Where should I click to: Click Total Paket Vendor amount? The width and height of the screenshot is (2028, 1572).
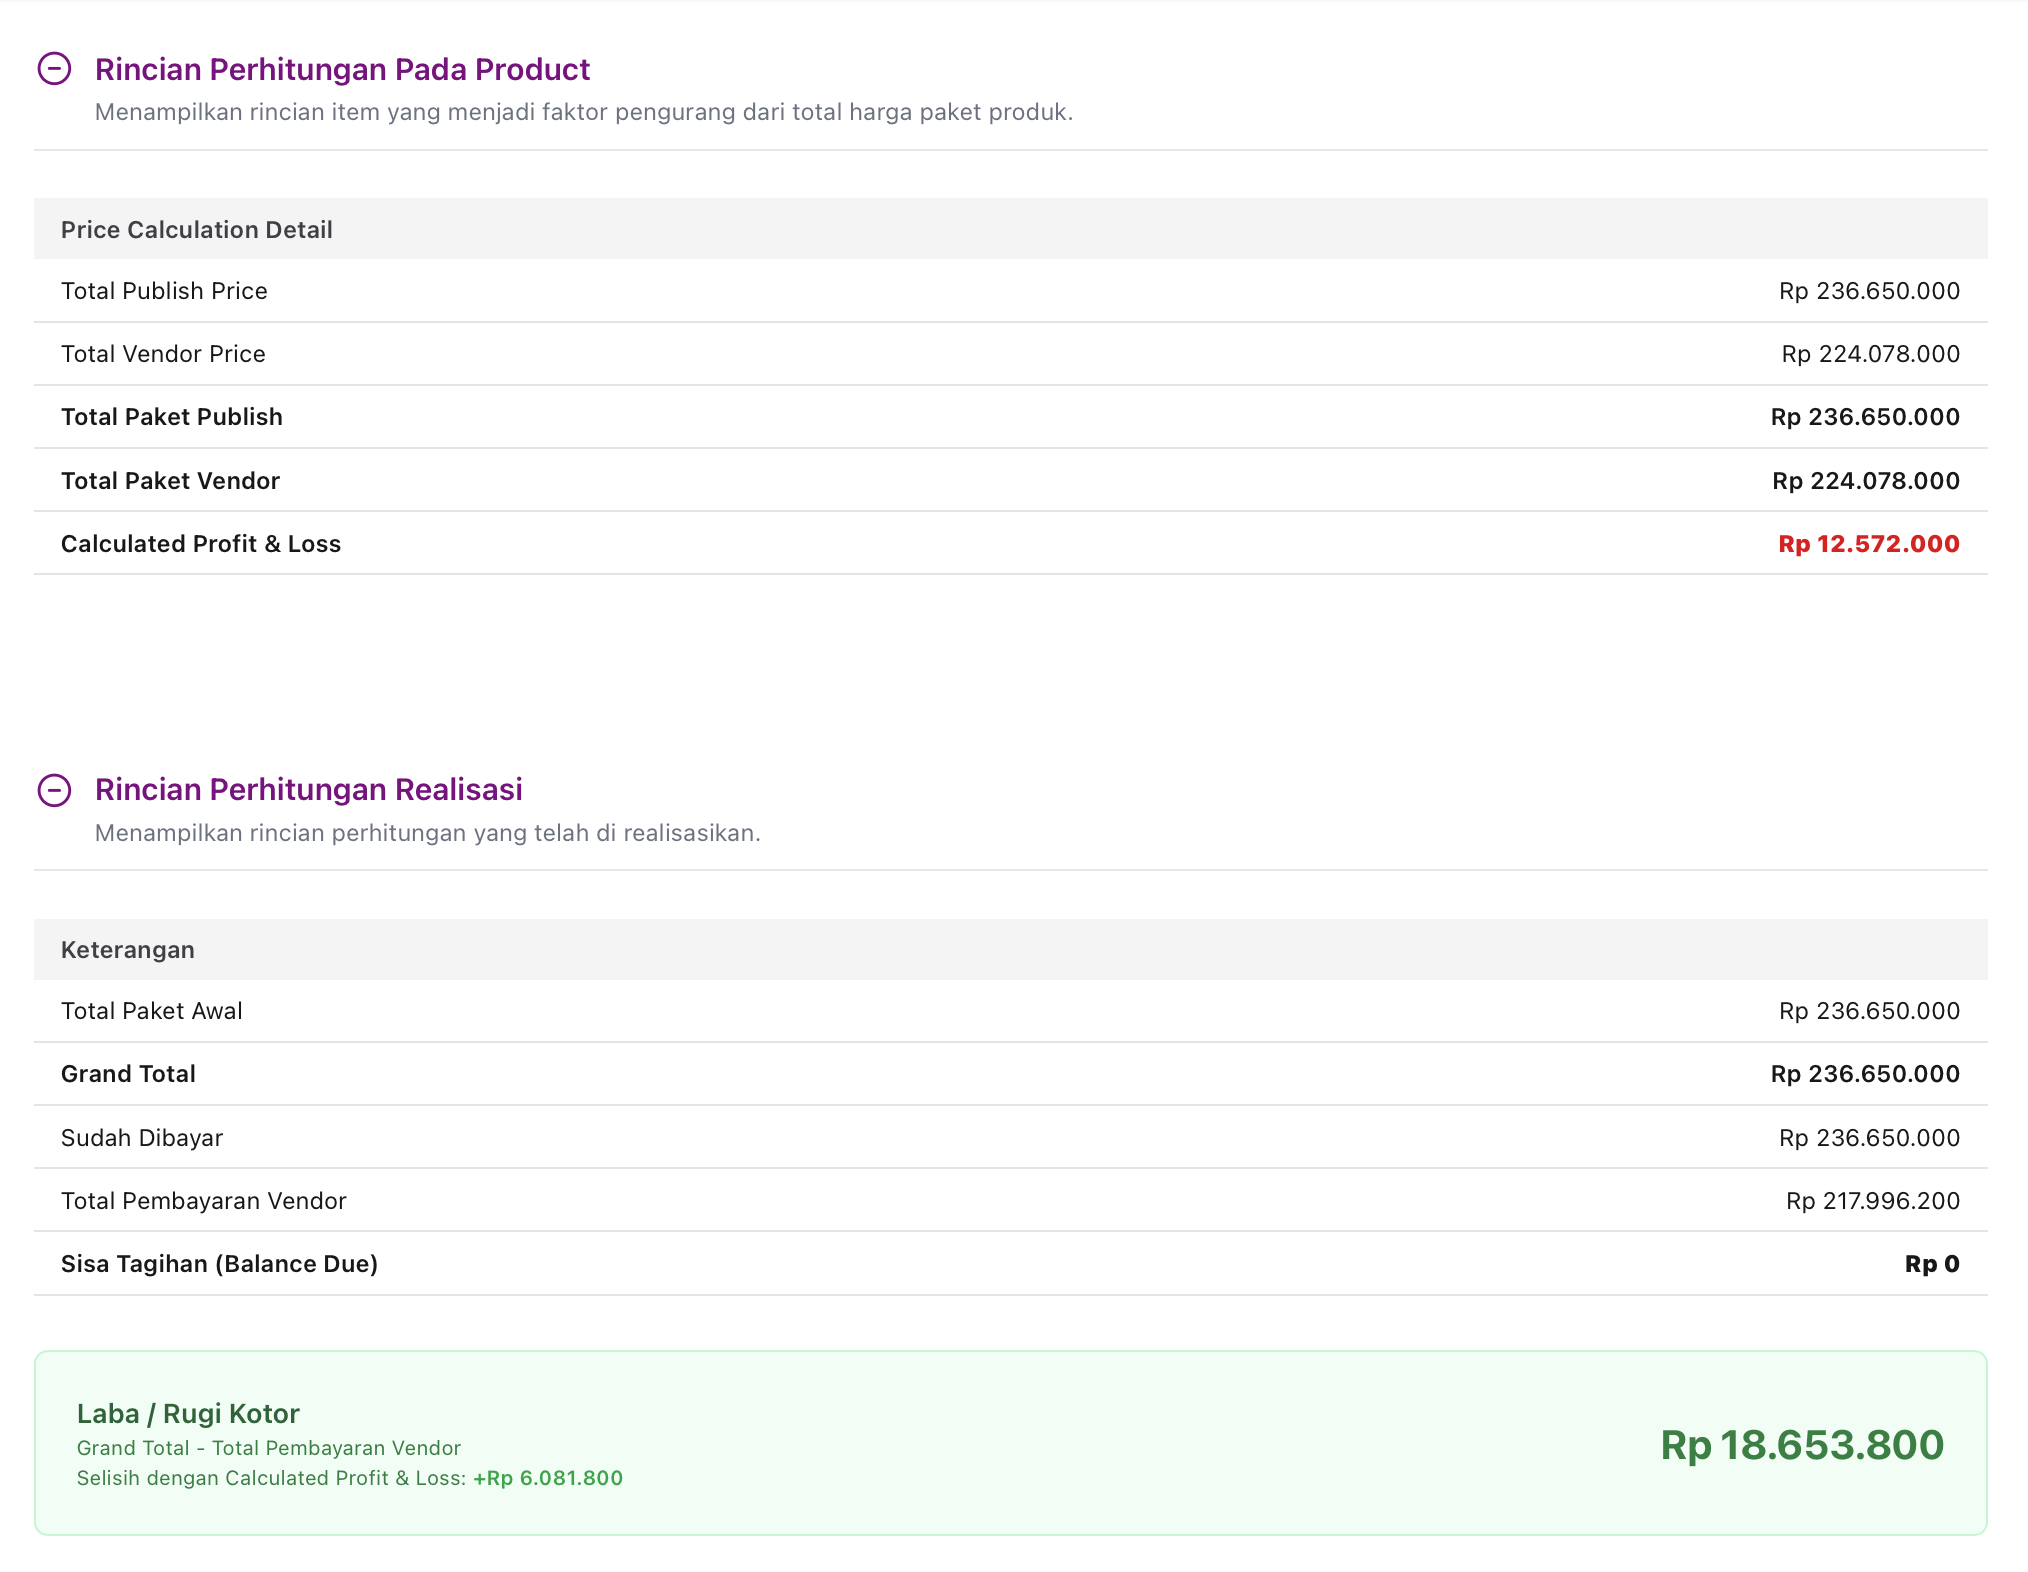(x=1865, y=481)
